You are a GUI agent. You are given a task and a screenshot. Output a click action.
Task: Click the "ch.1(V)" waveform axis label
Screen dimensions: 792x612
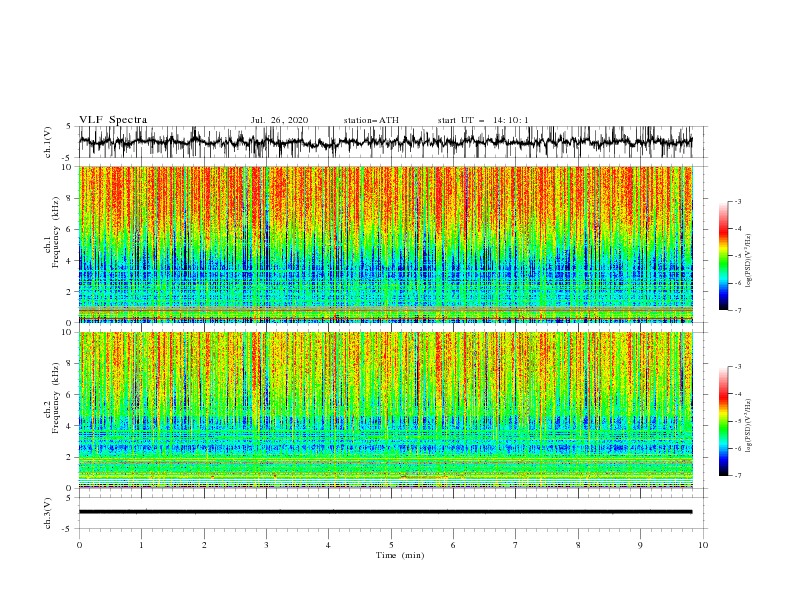48,142
